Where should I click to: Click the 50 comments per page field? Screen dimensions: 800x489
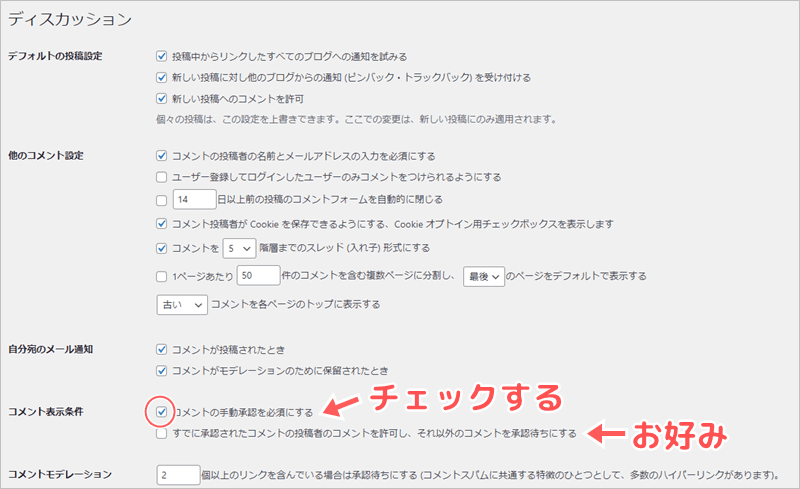point(257,276)
